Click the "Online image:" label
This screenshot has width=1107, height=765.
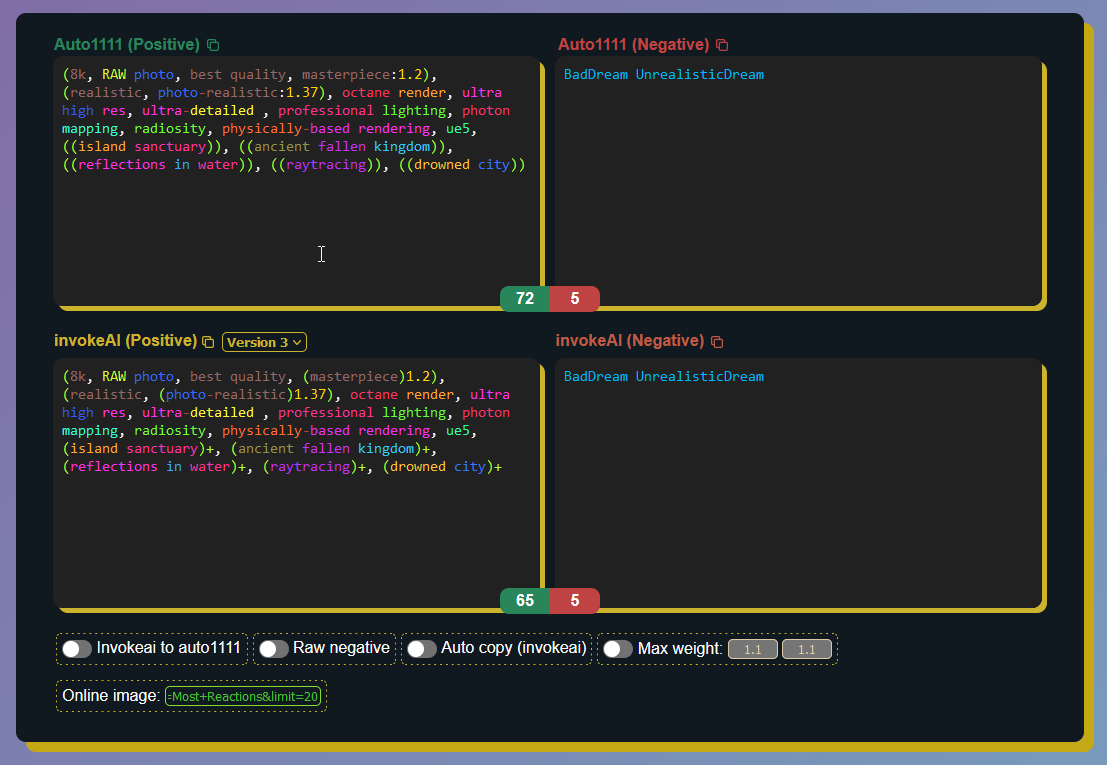[111, 696]
